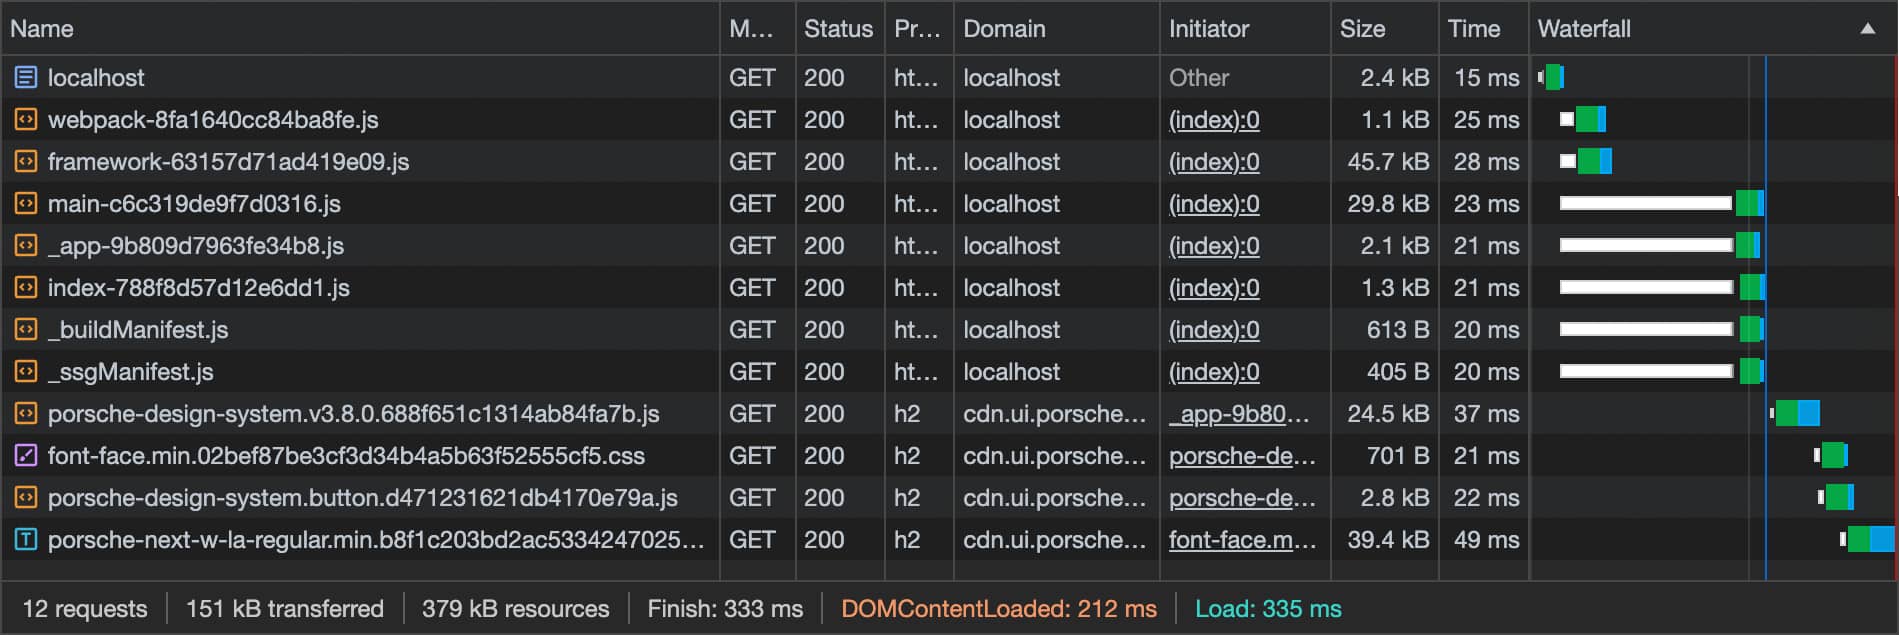This screenshot has width=1899, height=635.
Task: Click the purple stylesheet icon beside font-face.min CSS
Action: pyautogui.click(x=24, y=455)
